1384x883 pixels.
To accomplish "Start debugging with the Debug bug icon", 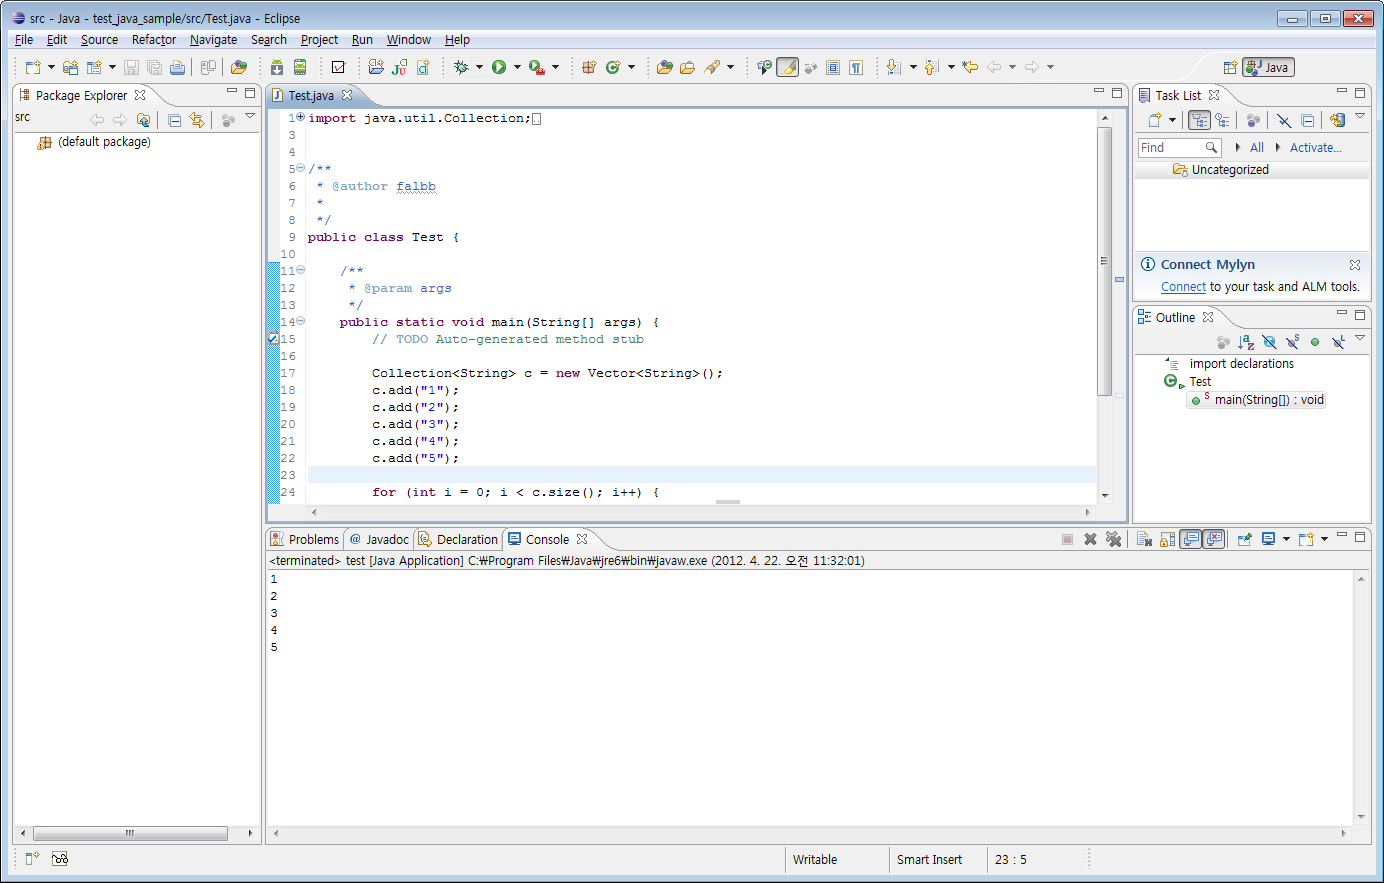I will coord(461,67).
